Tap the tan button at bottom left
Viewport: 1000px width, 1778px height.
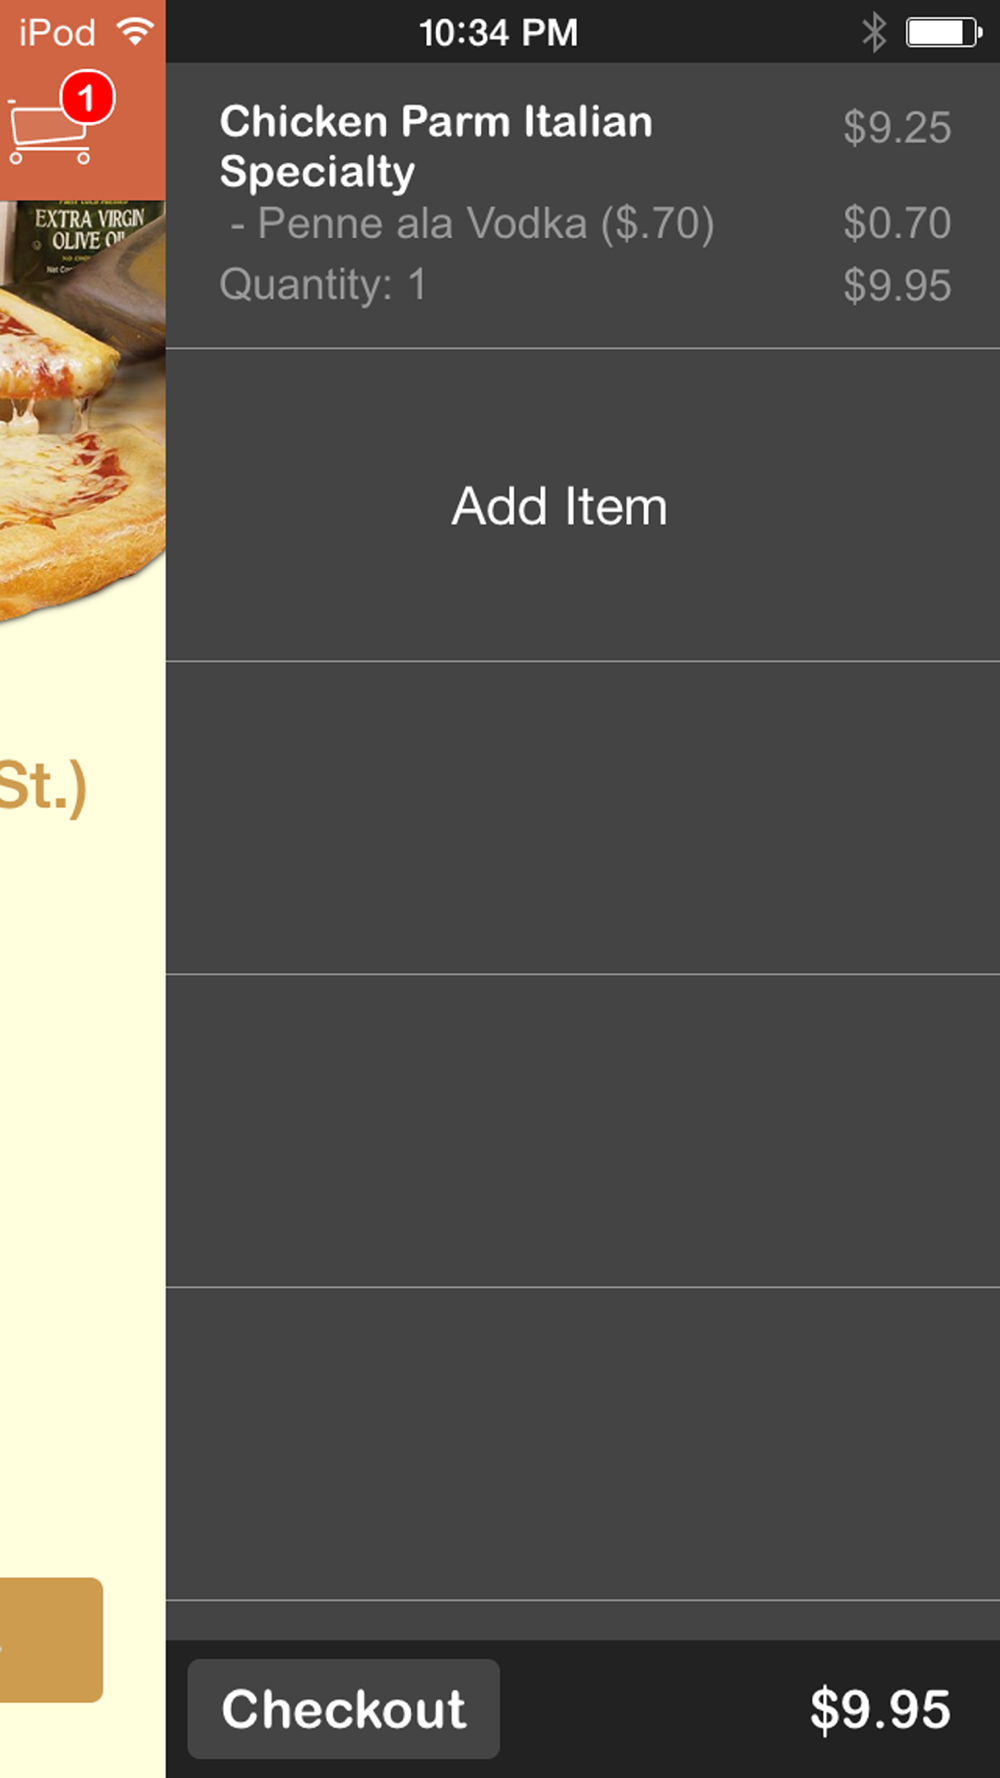click(x=51, y=1640)
